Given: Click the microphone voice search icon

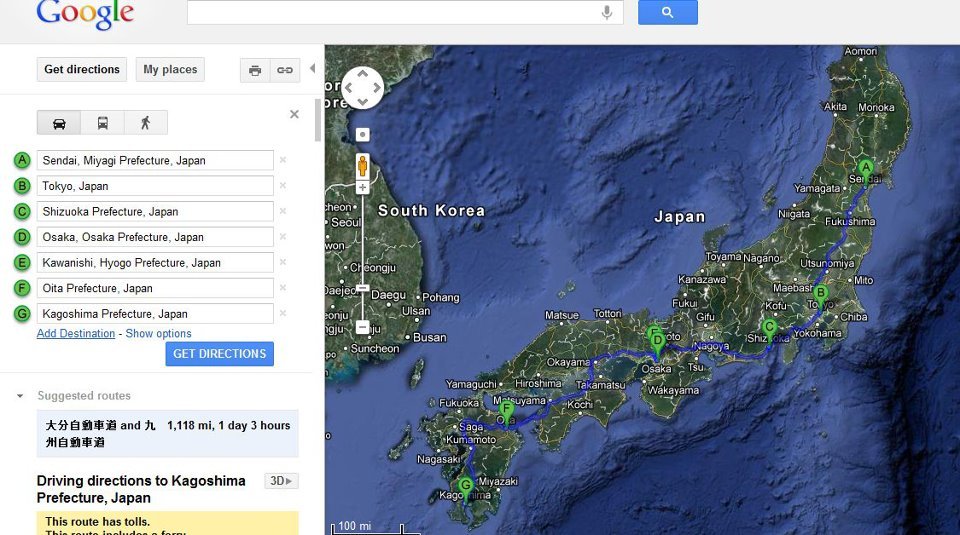Looking at the screenshot, I should (x=607, y=12).
